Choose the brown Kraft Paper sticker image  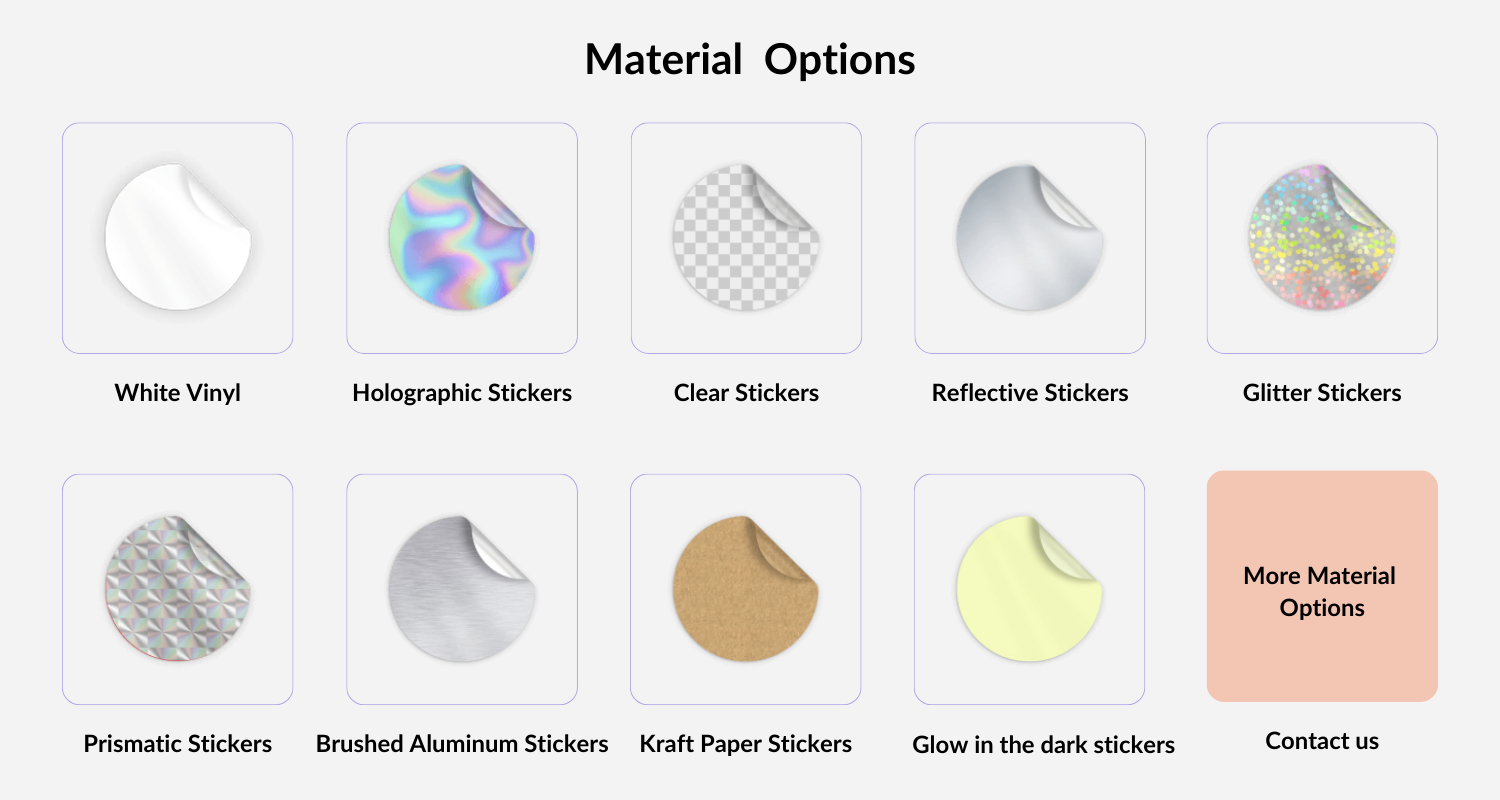tap(745, 589)
